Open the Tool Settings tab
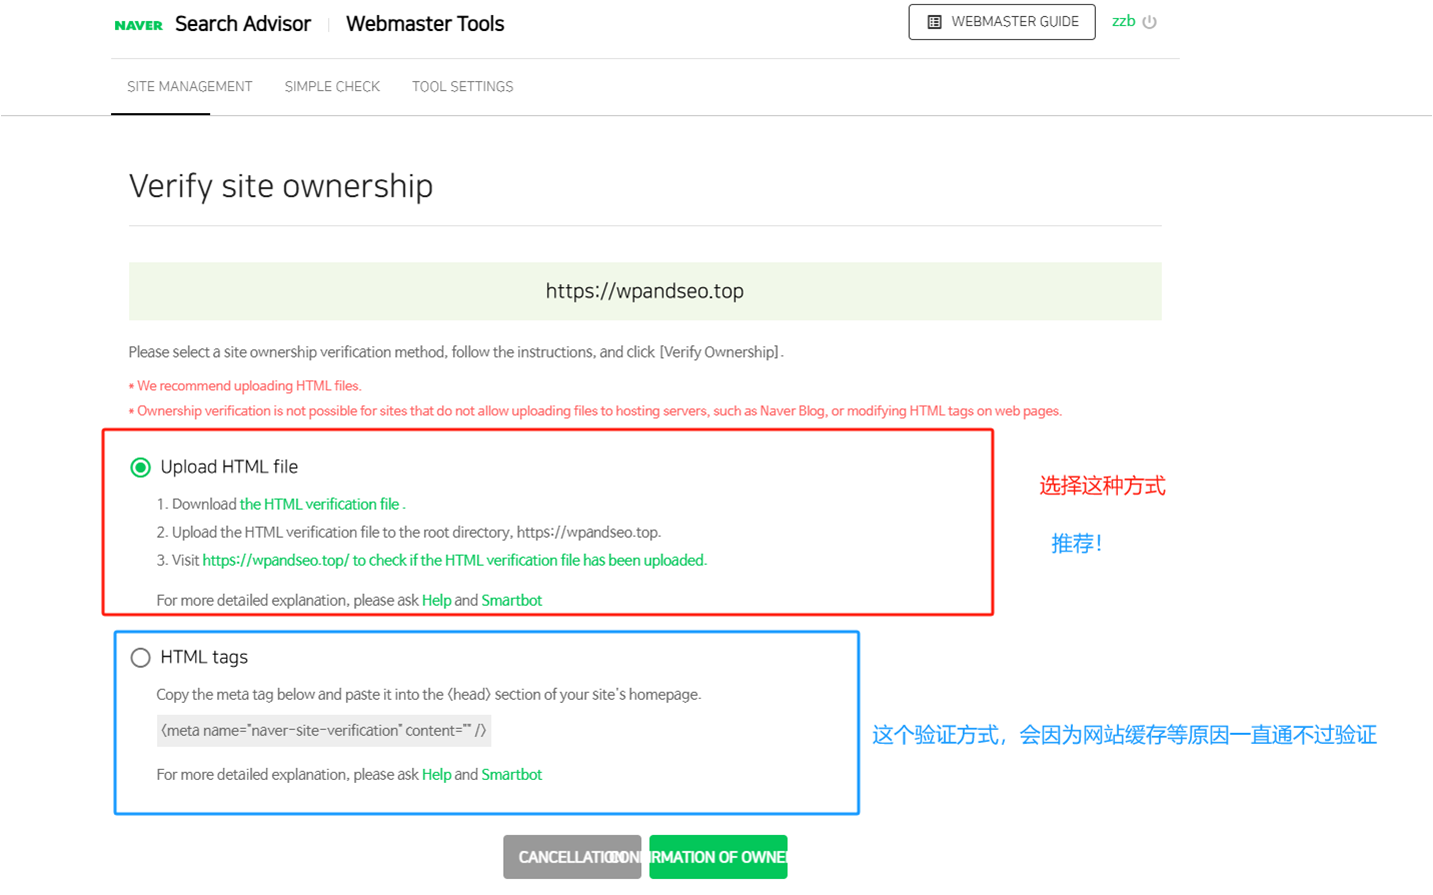Screen dimensions: 1433x895 click(x=463, y=87)
